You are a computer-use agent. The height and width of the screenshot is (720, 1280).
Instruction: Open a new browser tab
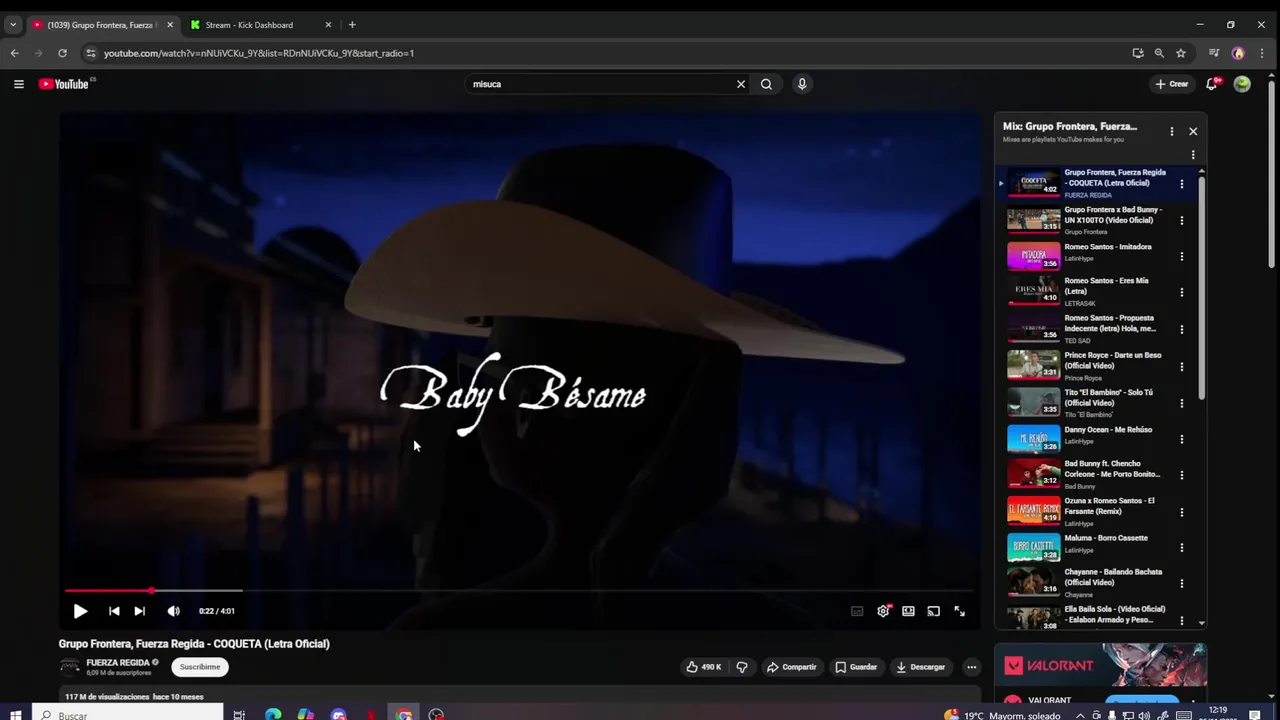[x=352, y=25]
